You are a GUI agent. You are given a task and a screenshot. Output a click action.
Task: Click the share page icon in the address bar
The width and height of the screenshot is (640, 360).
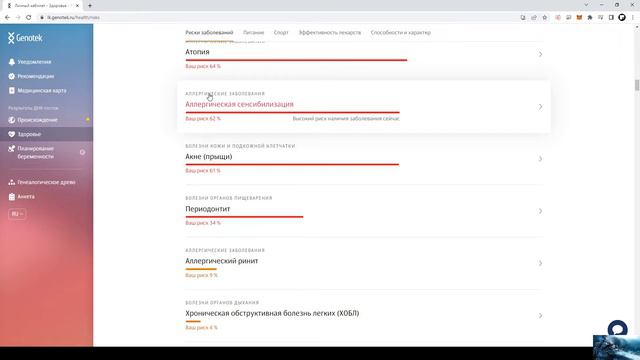[x=534, y=18]
